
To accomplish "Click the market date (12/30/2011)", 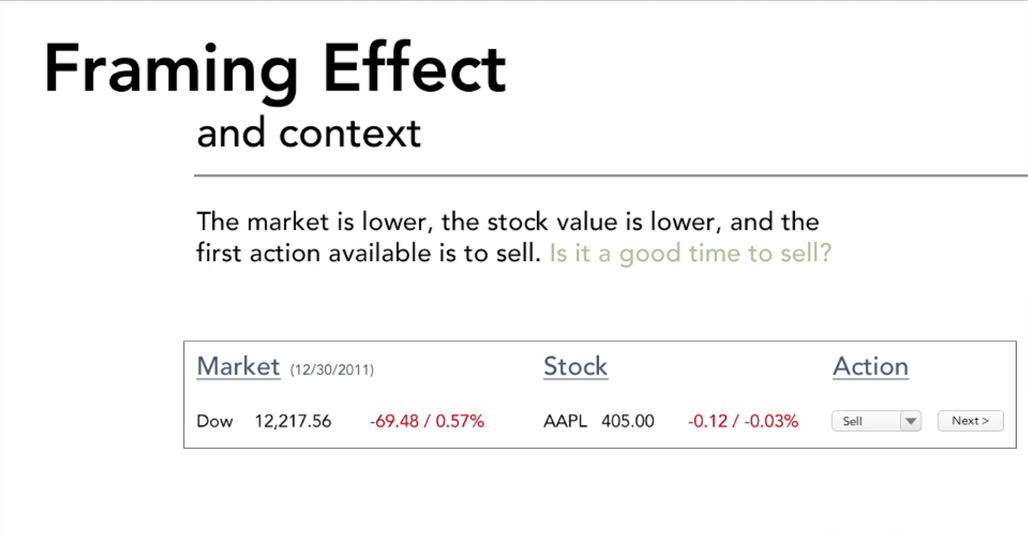I will coord(332,370).
